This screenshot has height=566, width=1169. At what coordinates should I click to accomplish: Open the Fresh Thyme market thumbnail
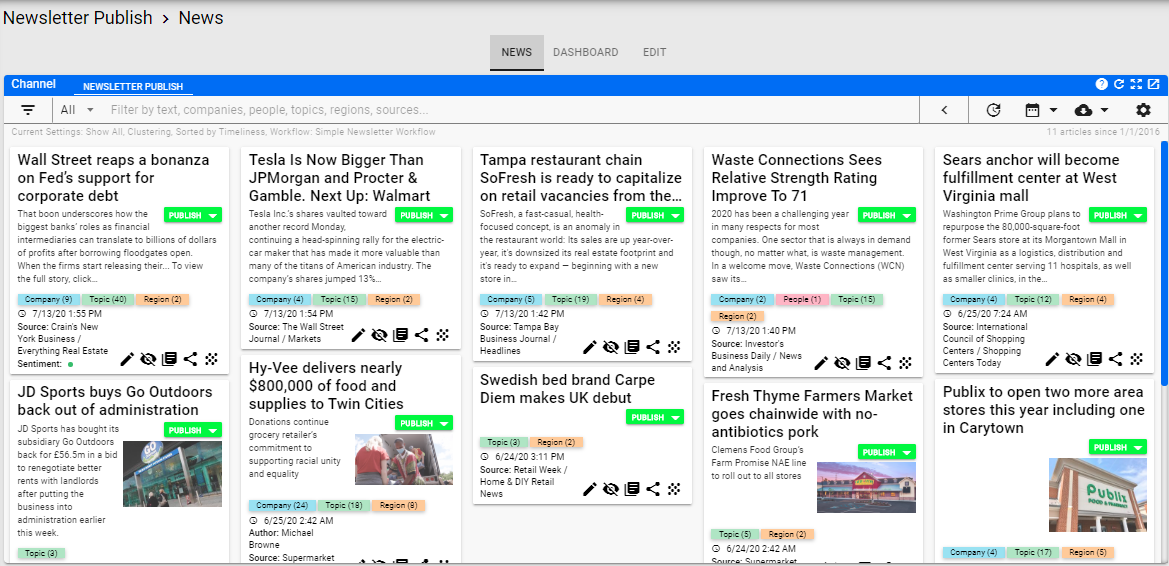pyautogui.click(x=866, y=487)
